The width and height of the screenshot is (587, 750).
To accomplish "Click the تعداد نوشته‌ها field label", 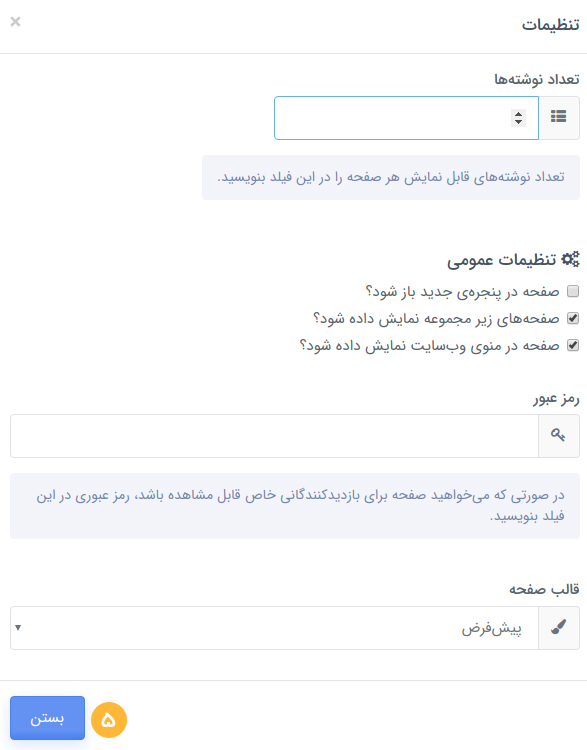I will pyautogui.click(x=537, y=79).
